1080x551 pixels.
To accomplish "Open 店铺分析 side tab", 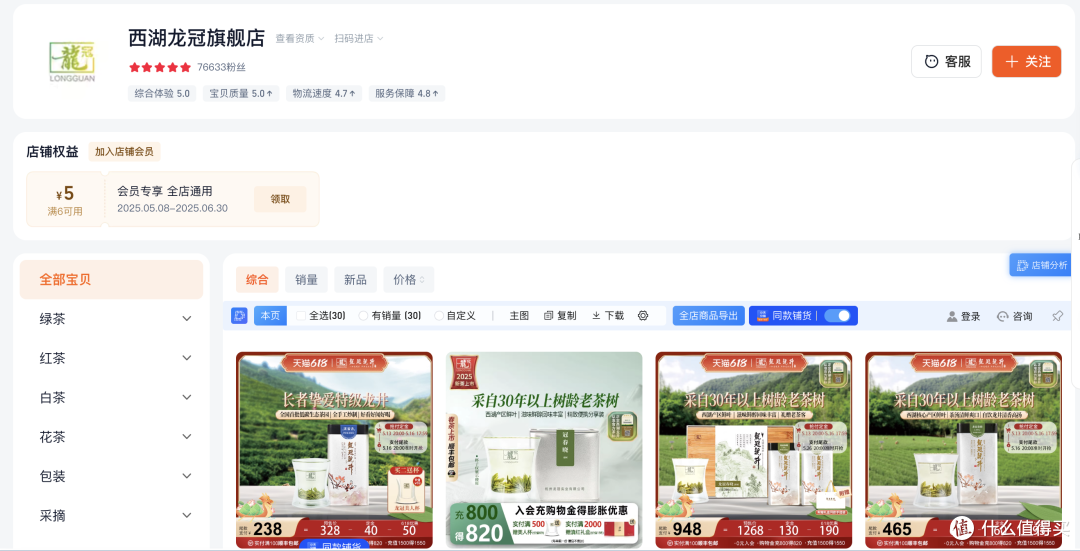I will [x=1041, y=265].
